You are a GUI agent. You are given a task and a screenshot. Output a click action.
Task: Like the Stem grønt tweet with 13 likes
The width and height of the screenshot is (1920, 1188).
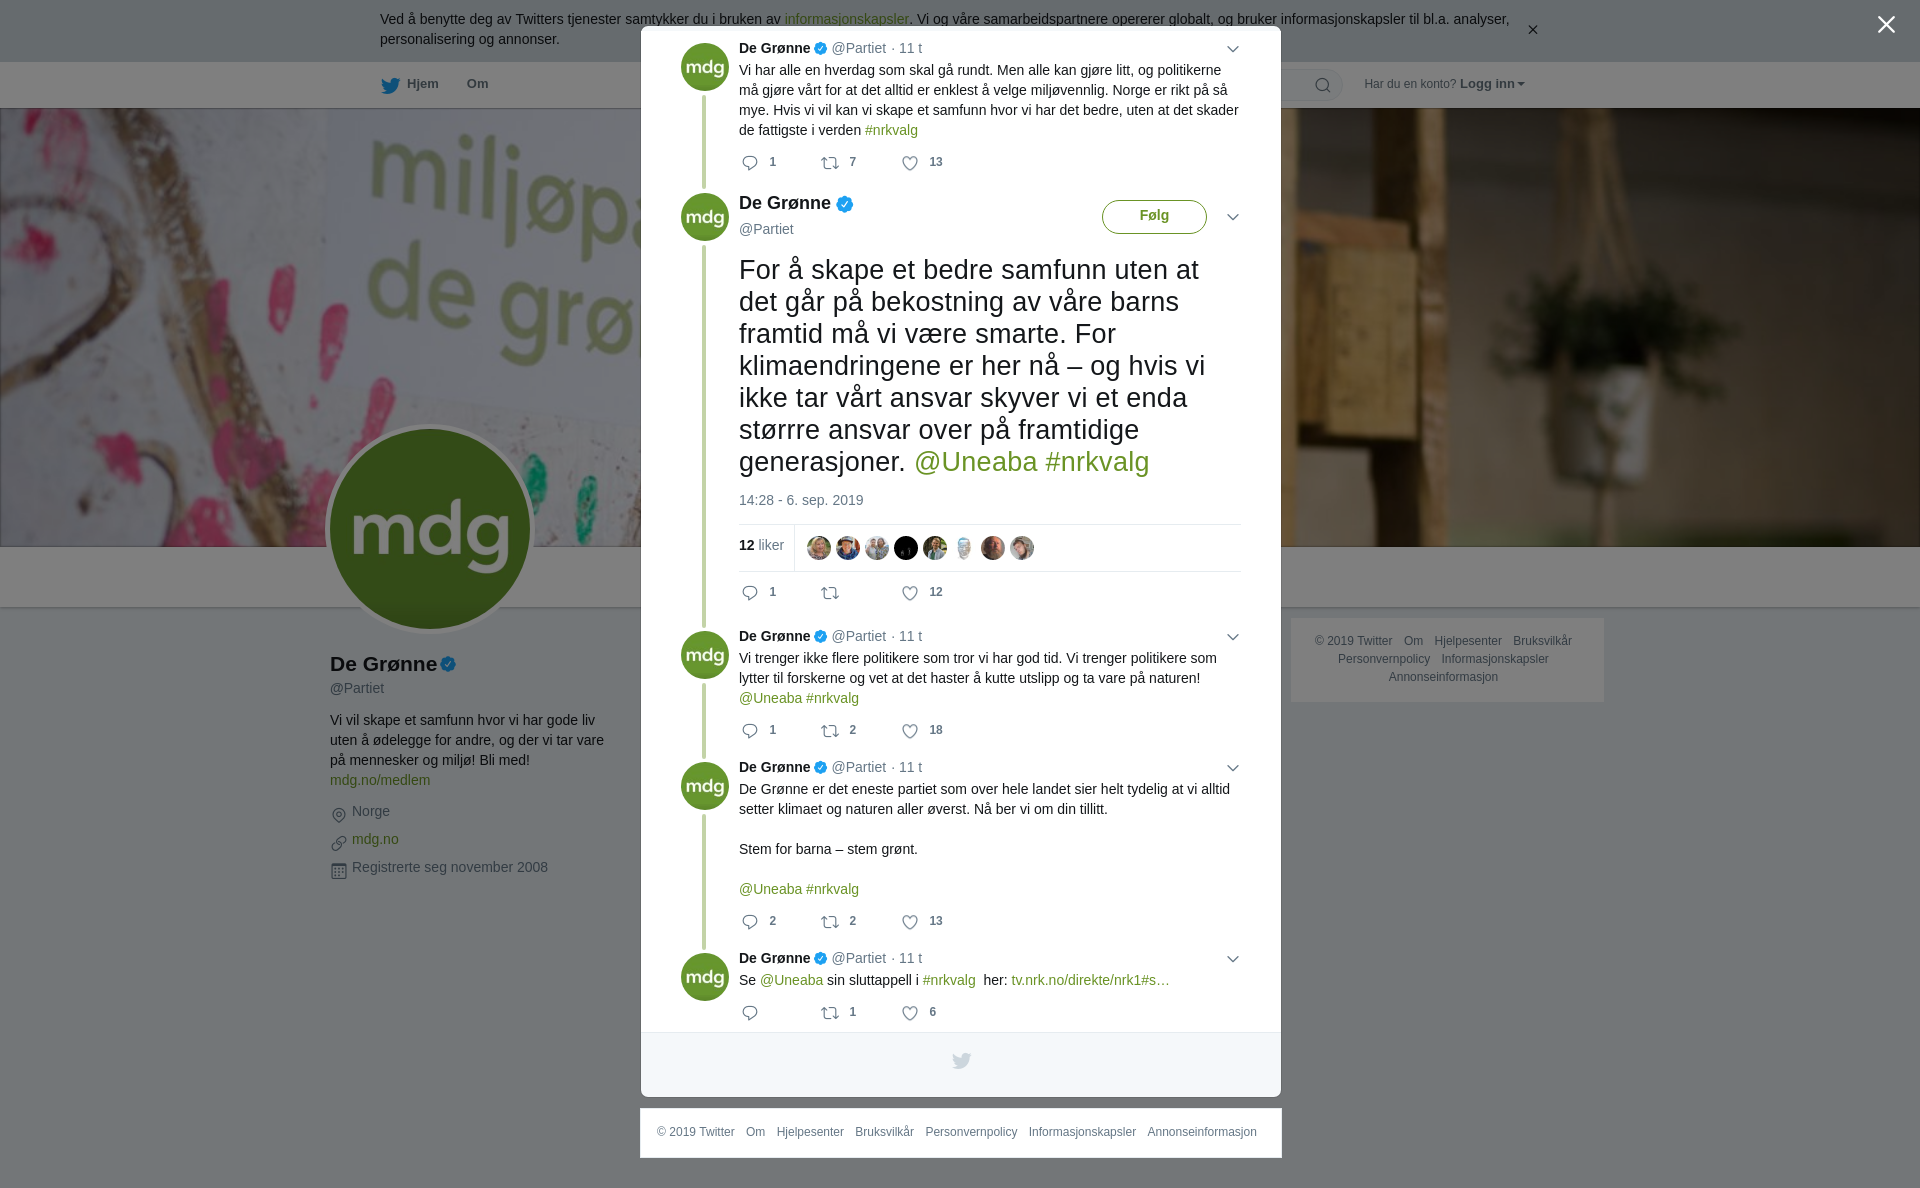point(910,922)
